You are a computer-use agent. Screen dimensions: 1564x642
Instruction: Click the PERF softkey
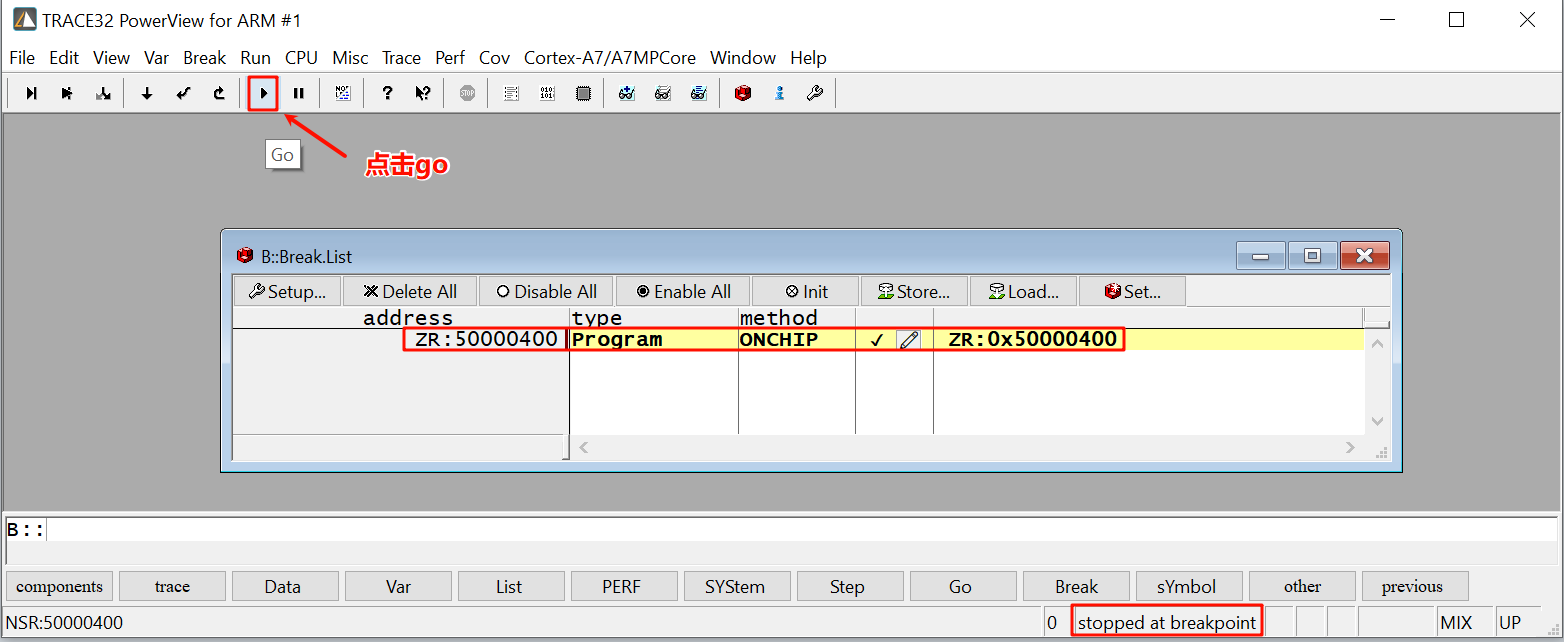(x=622, y=587)
